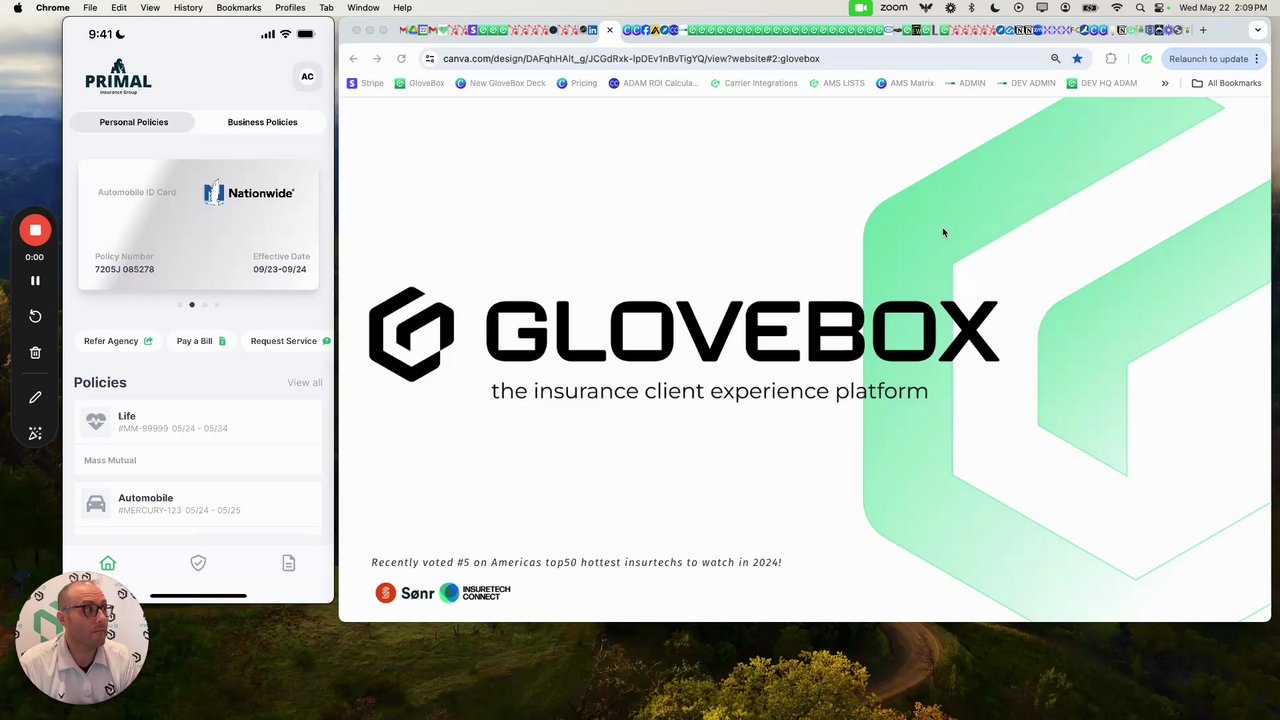Open the Chrome three-dot menu
The height and width of the screenshot is (720, 1280).
1257,59
